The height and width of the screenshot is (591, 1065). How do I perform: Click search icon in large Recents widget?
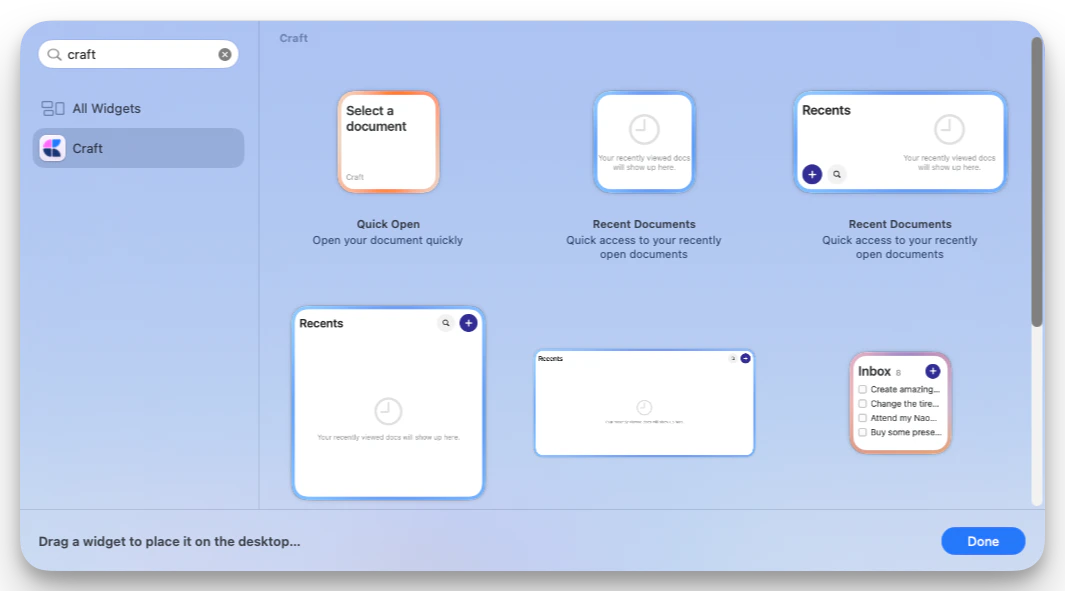pos(446,323)
